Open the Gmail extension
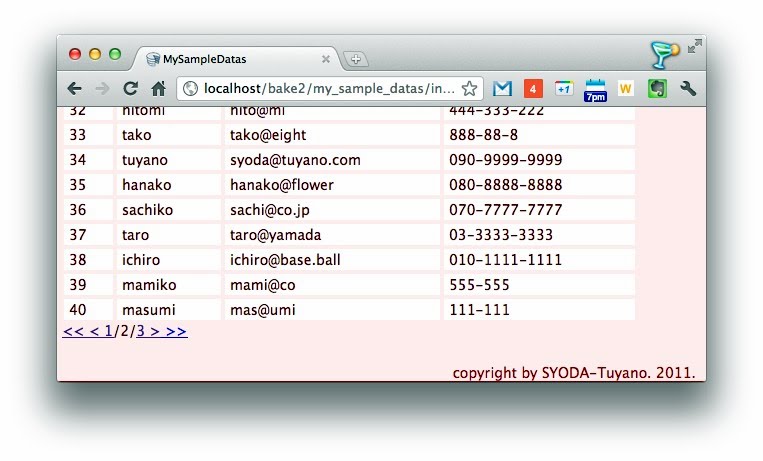This screenshot has height=461, width=763. pos(503,88)
